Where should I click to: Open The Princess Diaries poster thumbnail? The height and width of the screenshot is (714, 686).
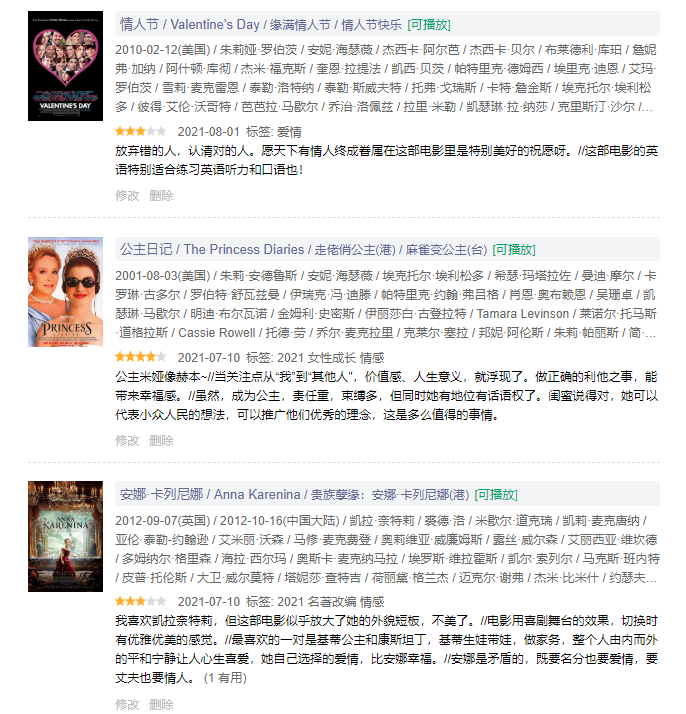tap(65, 292)
